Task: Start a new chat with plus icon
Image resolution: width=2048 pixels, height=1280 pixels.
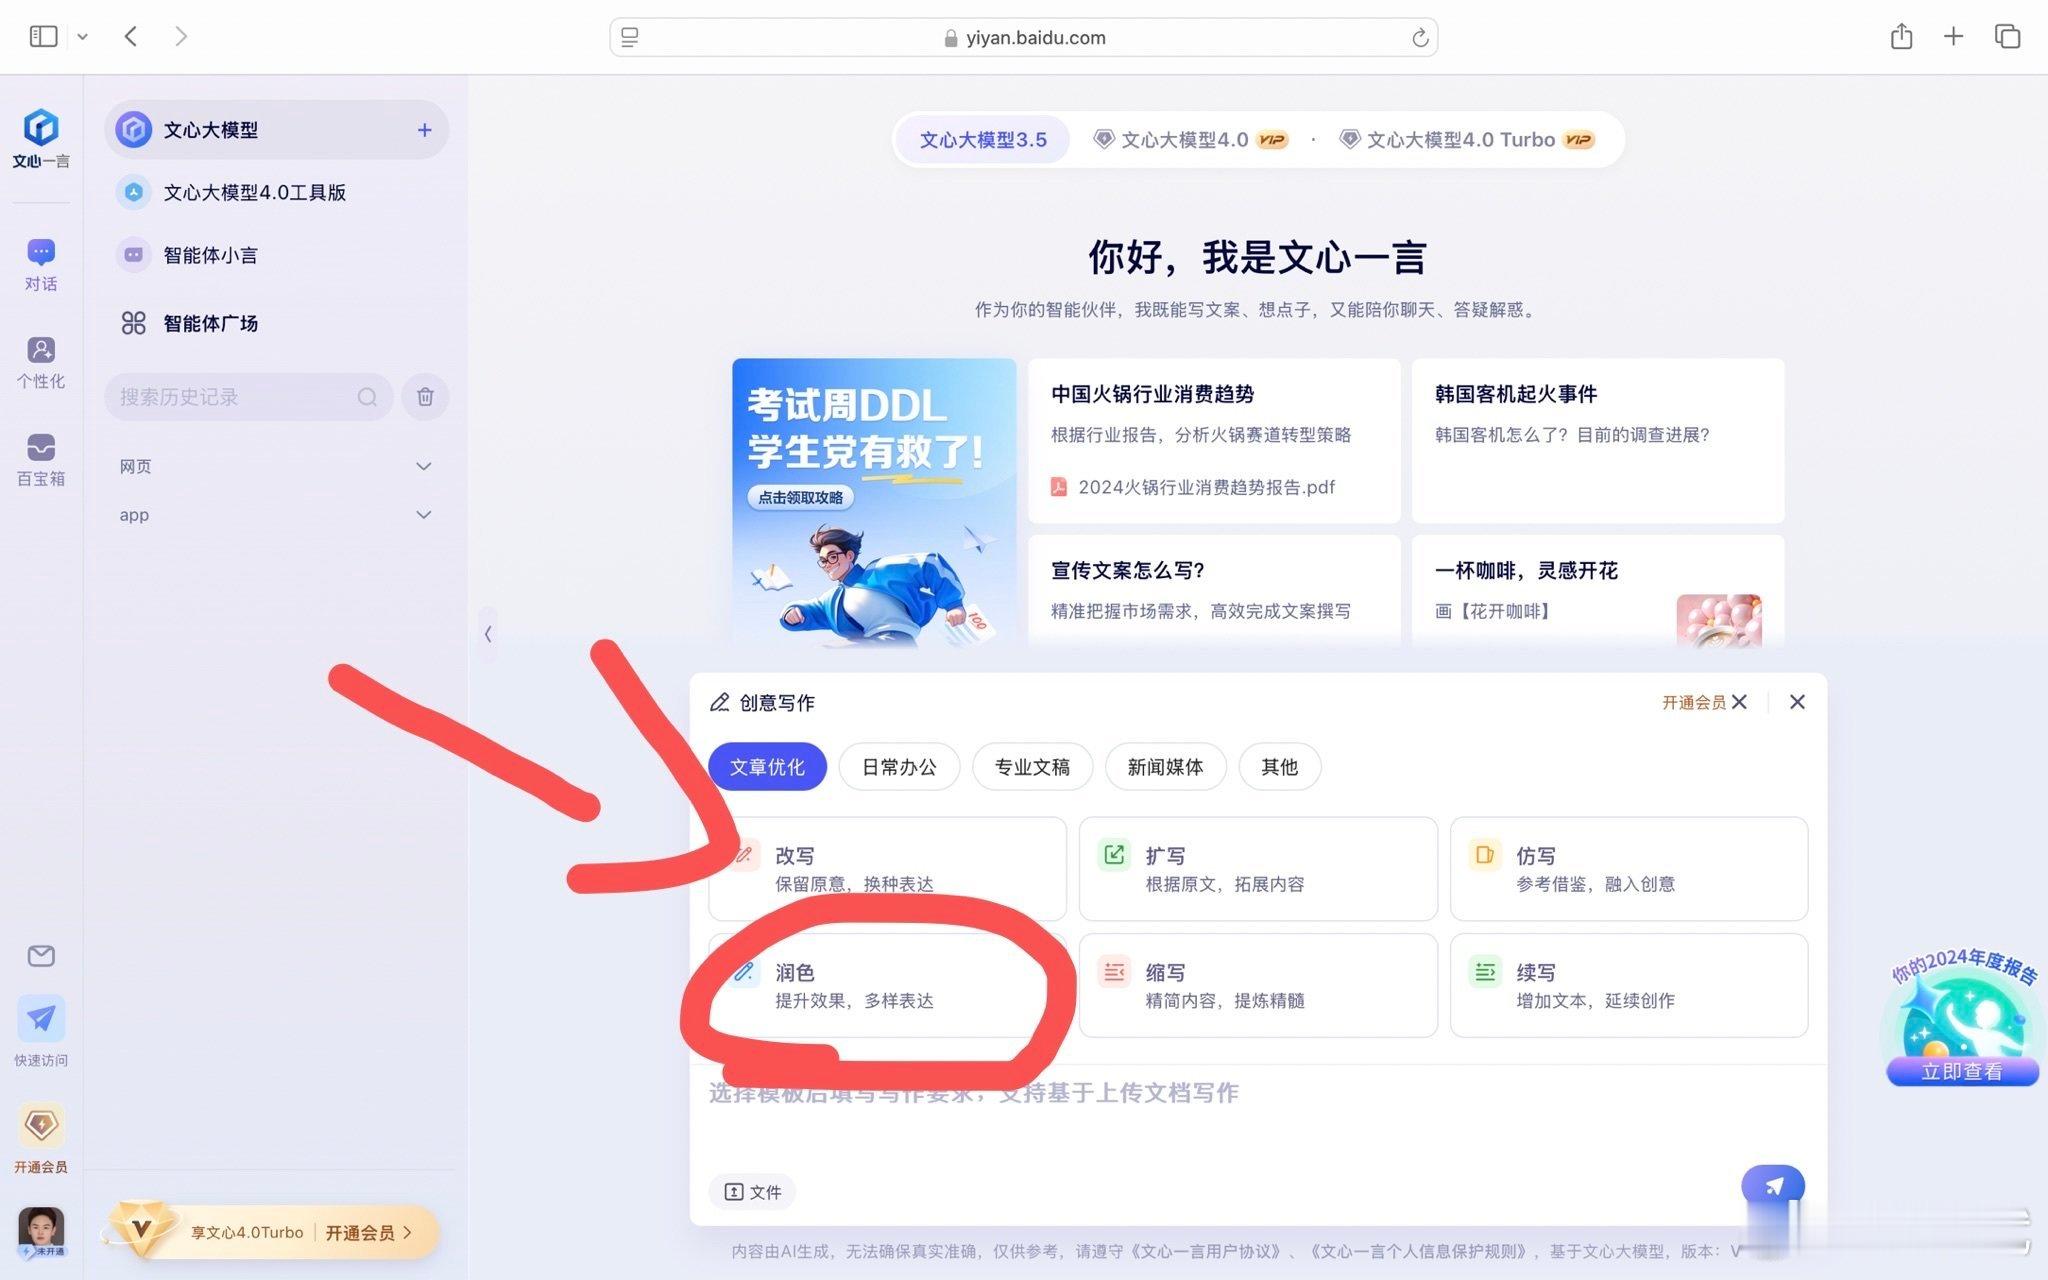Action: (424, 130)
